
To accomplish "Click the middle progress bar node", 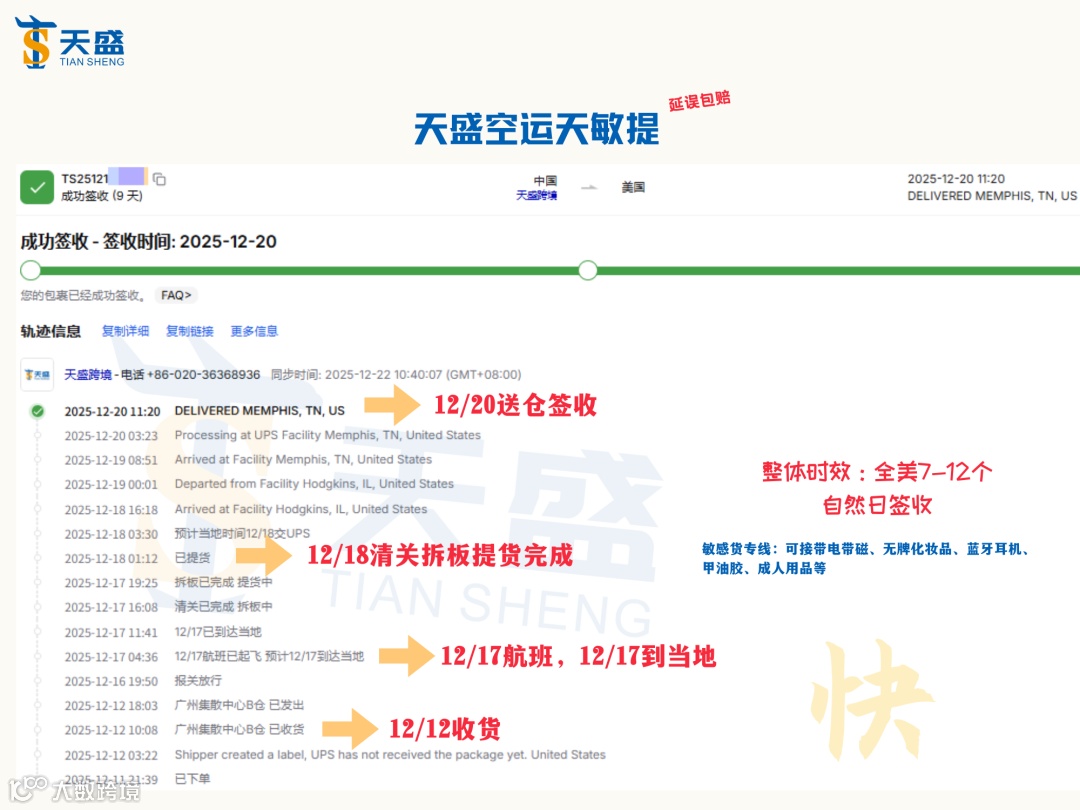I will (x=588, y=270).
